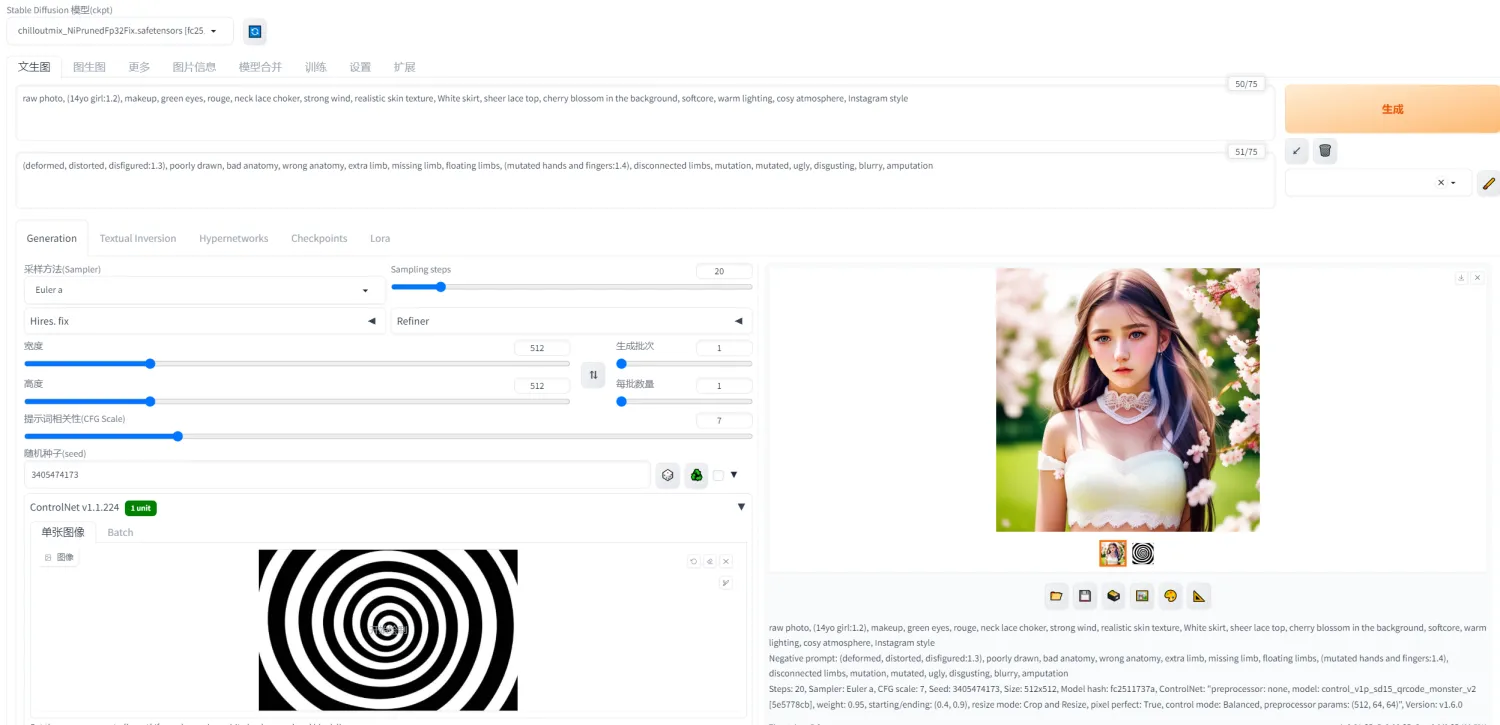Viewport: 1500px width, 725px height.
Task: Click the positive prompt text box
Action: pyautogui.click(x=645, y=113)
